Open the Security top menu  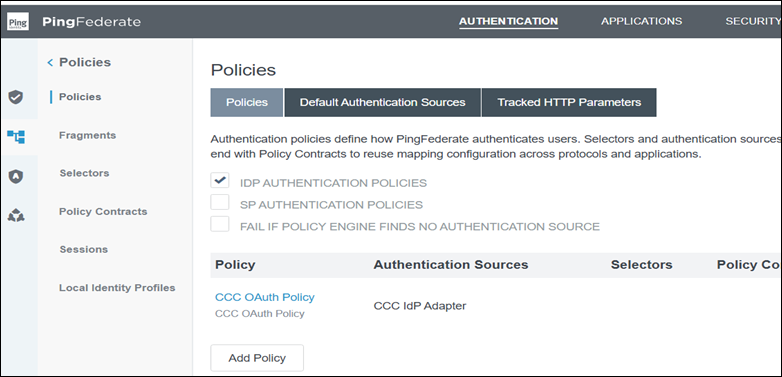tap(753, 21)
